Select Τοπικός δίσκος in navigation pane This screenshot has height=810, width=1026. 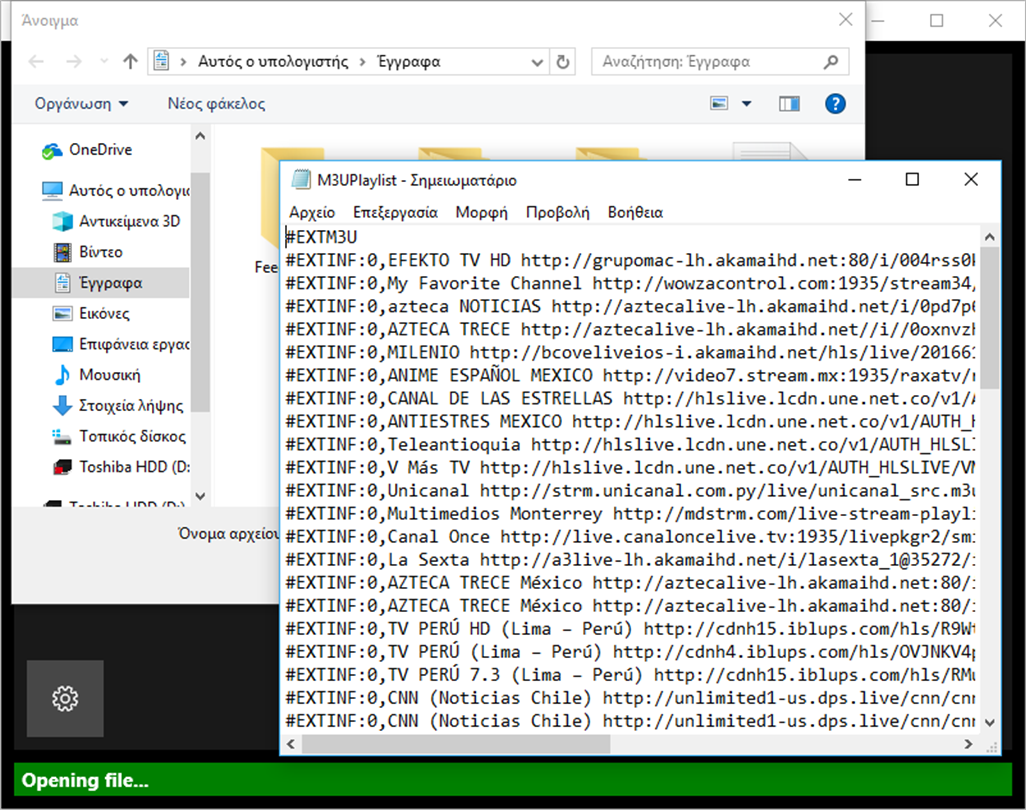coord(120,436)
